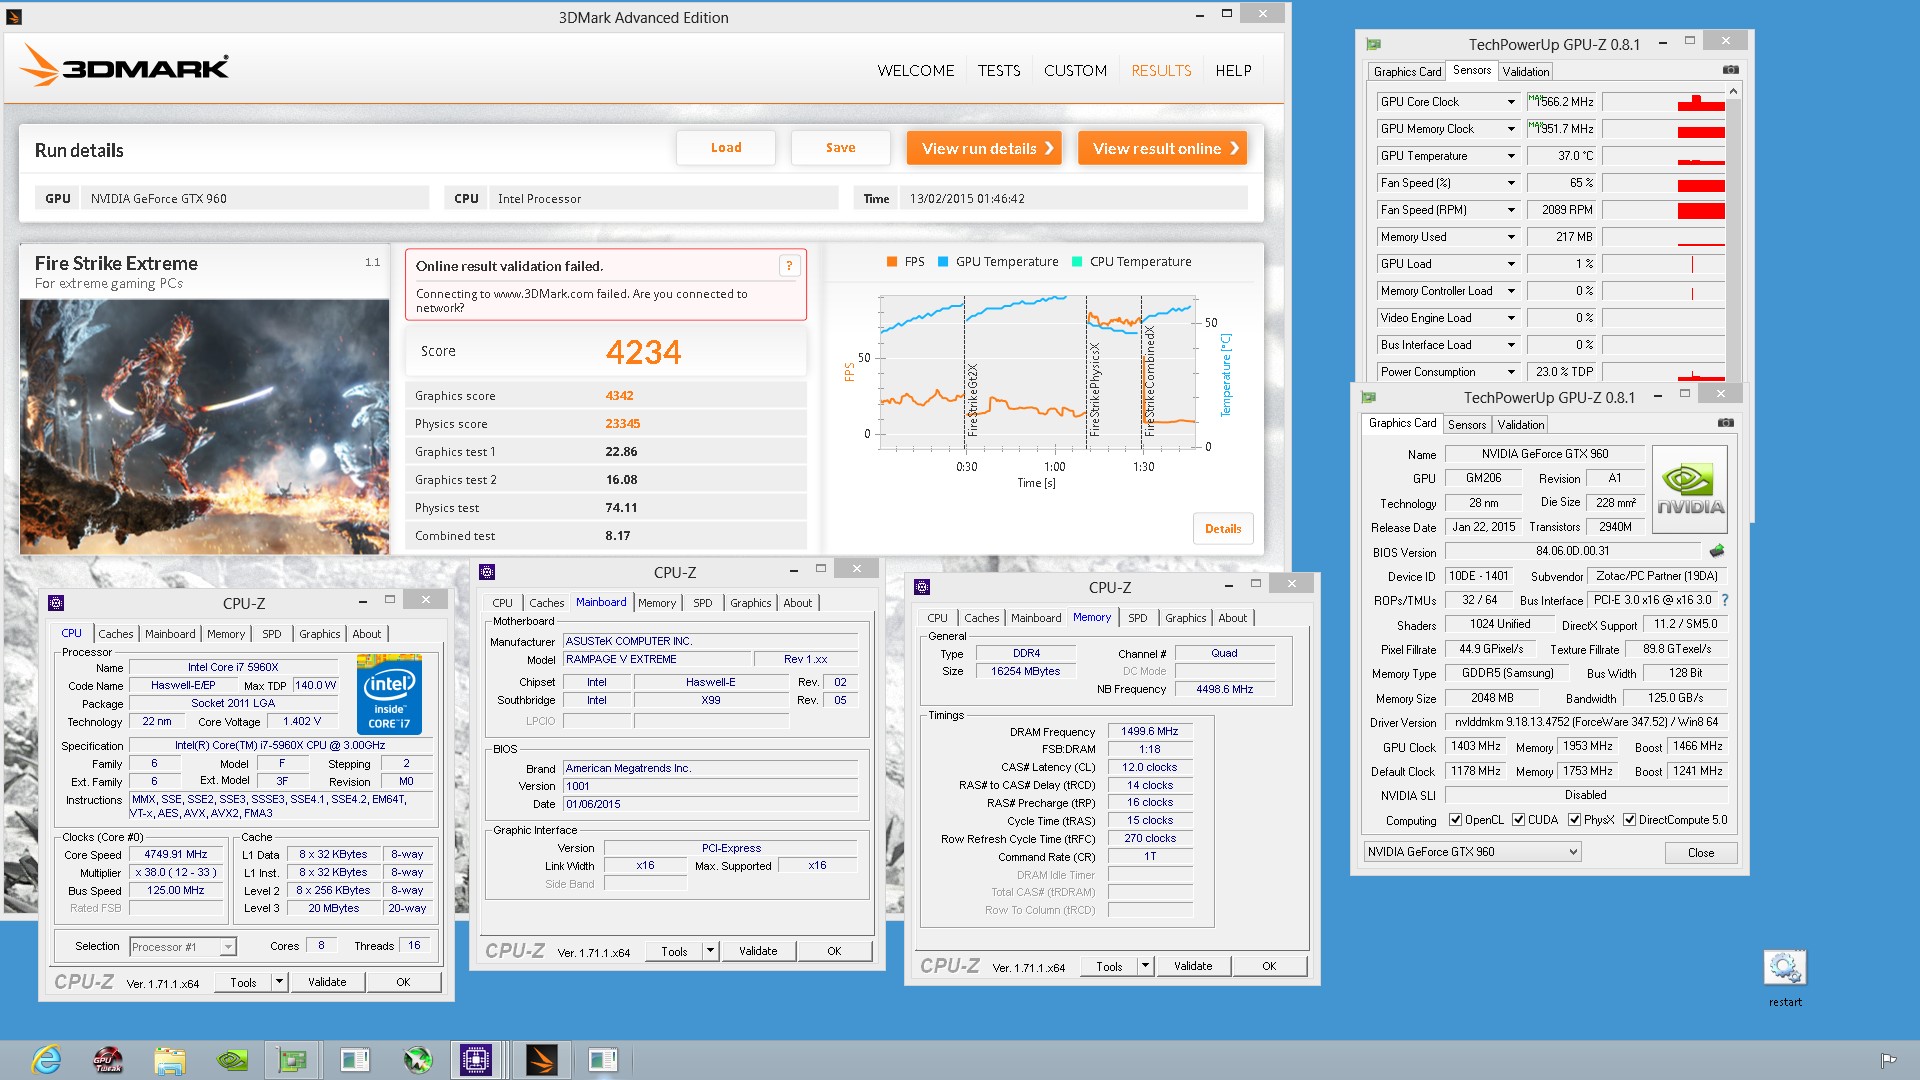Screen dimensions: 1920x1080
Task: Open the Fan Speed (%) sensor dropdown
Action: coord(1511,183)
